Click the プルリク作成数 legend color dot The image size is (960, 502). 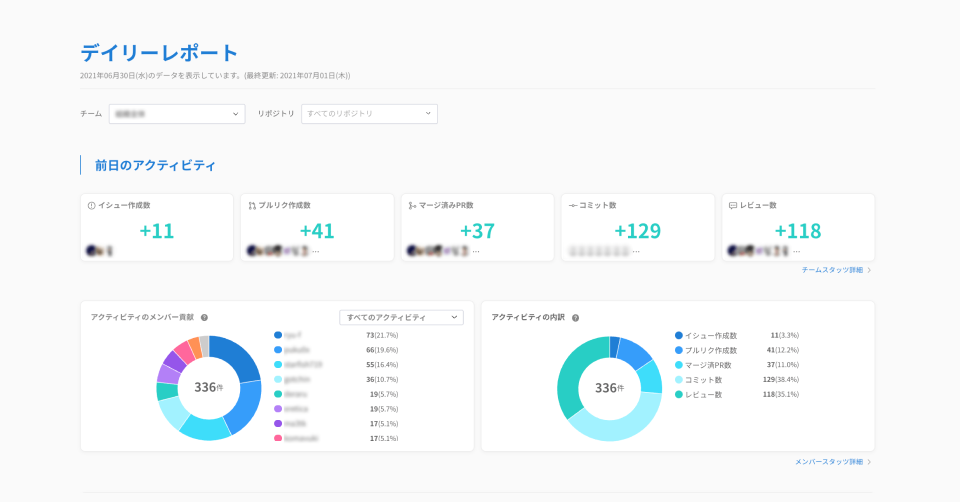(678, 350)
